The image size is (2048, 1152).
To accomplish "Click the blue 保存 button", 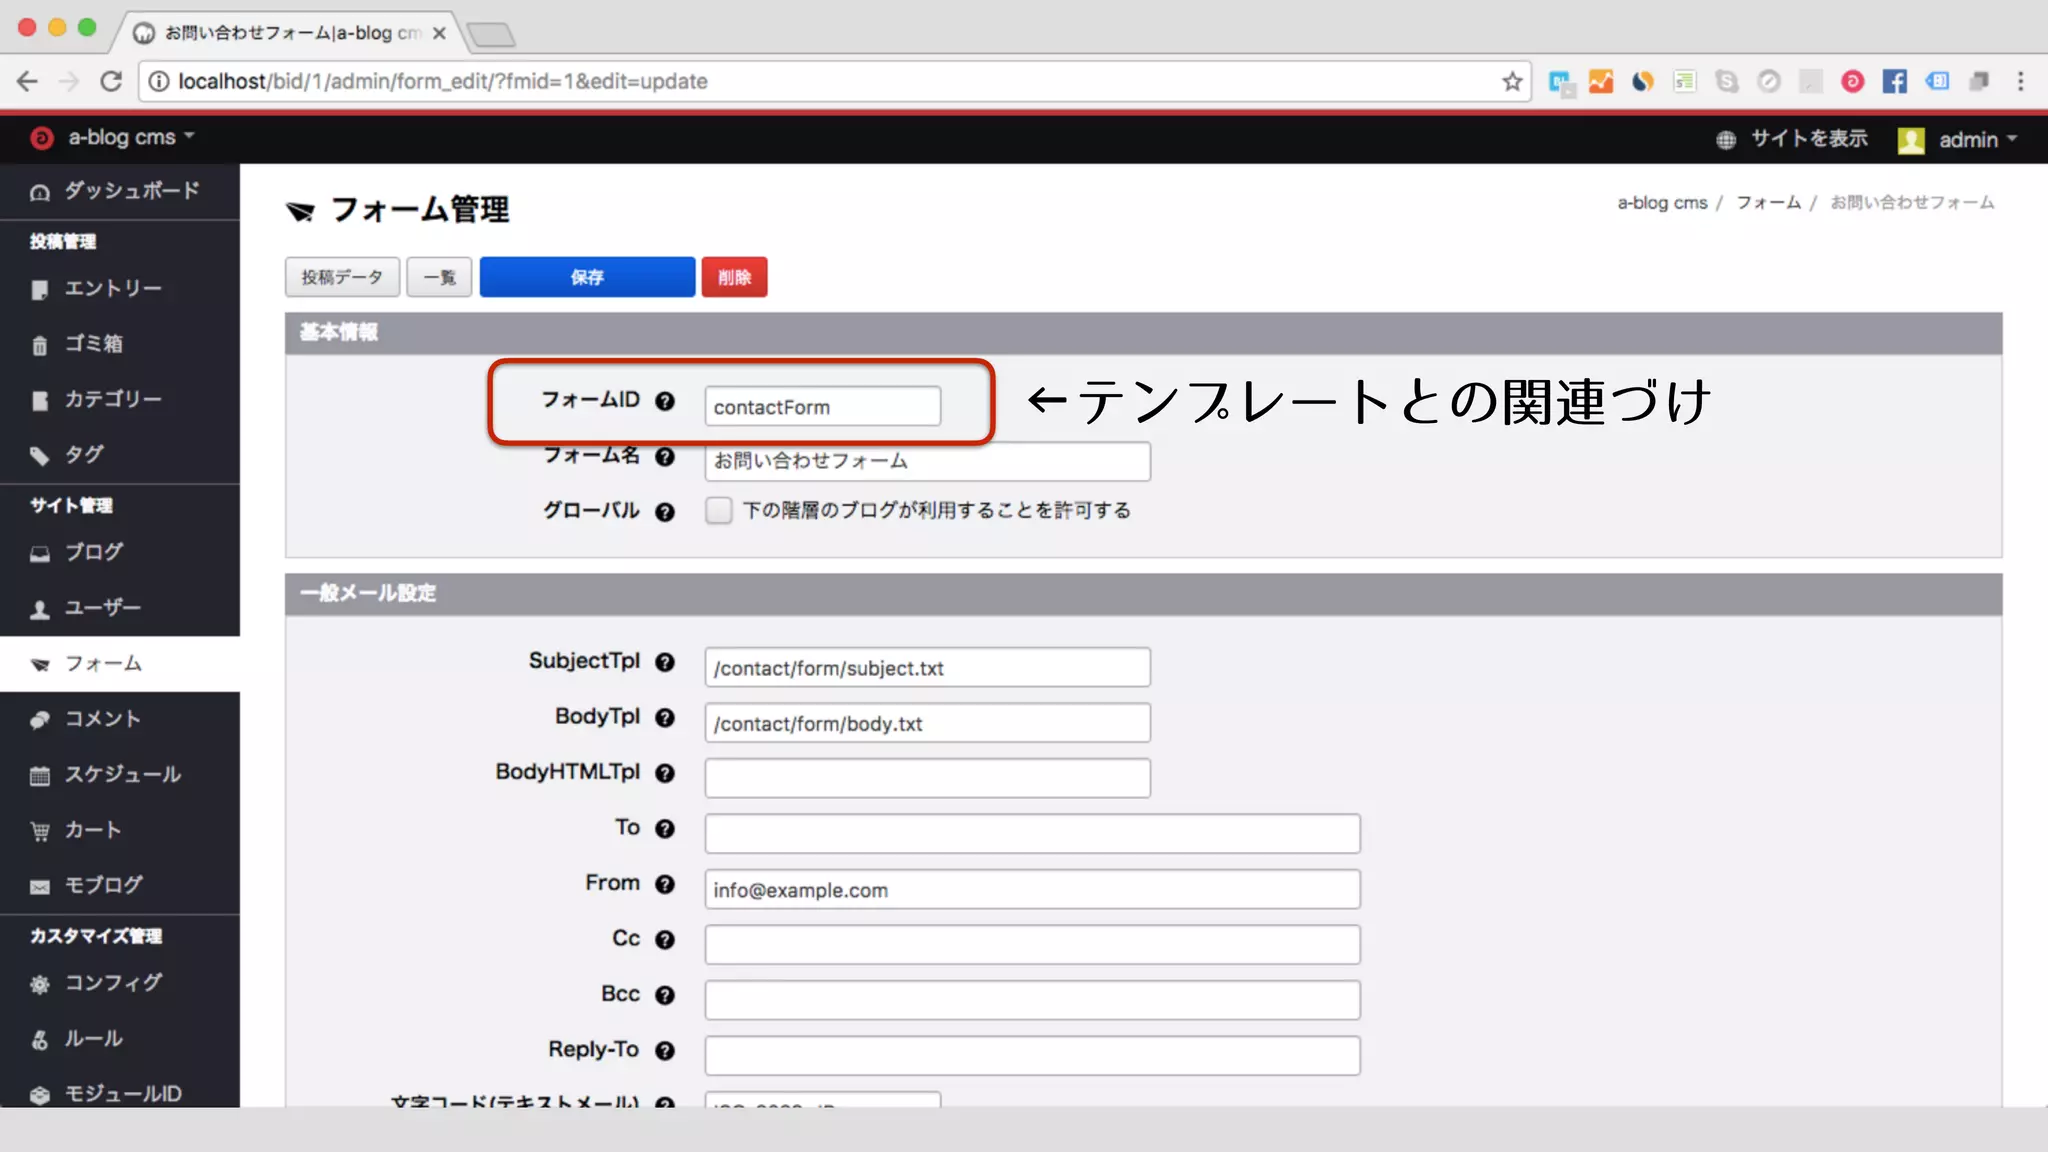I will pyautogui.click(x=587, y=277).
